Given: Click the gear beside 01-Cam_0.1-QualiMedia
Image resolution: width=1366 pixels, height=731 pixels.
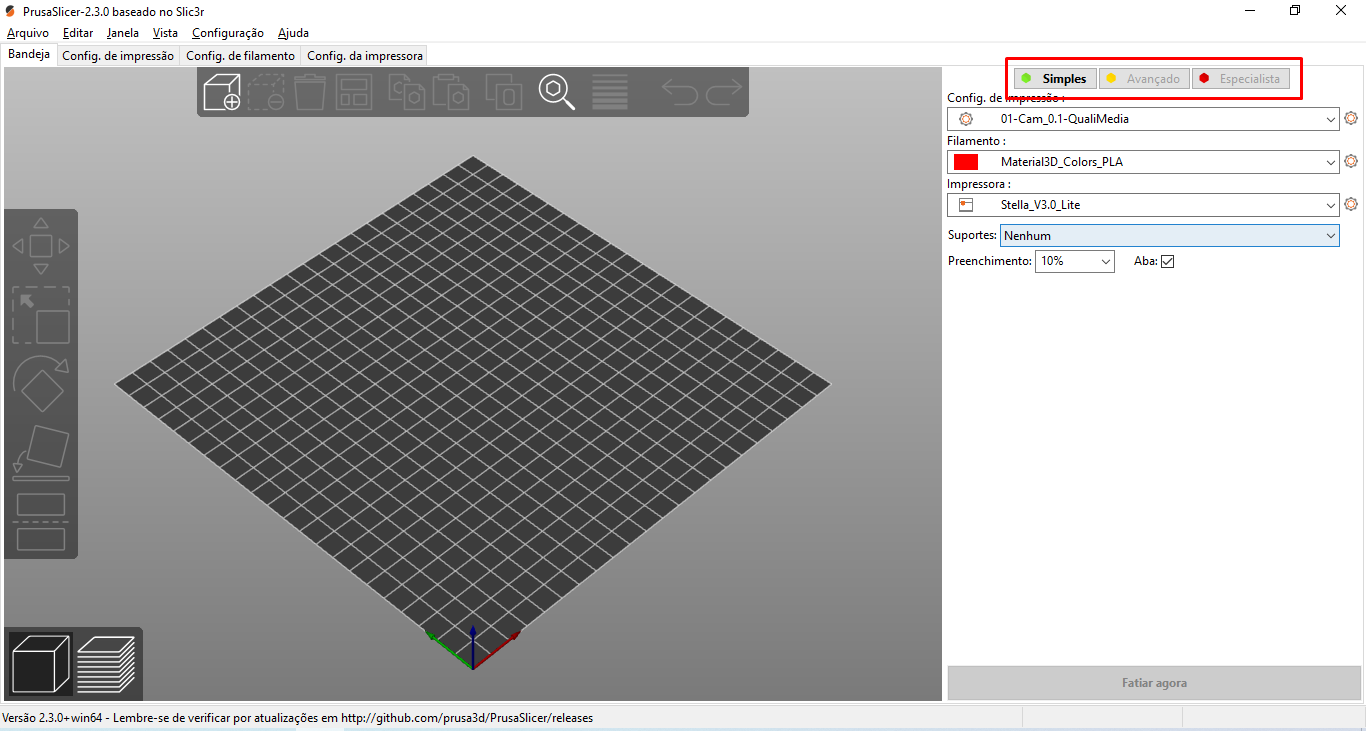Looking at the screenshot, I should pos(1351,118).
